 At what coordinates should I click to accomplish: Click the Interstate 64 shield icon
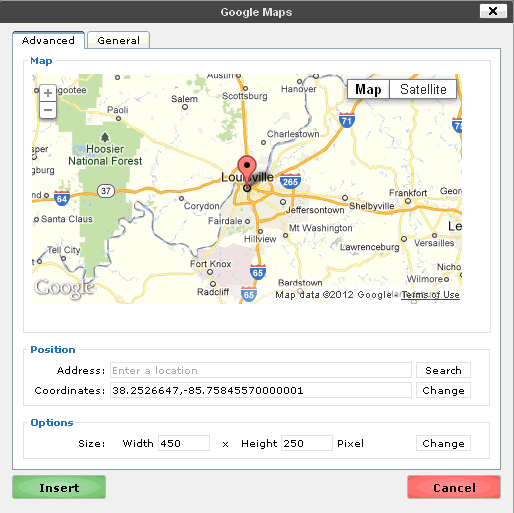62,198
